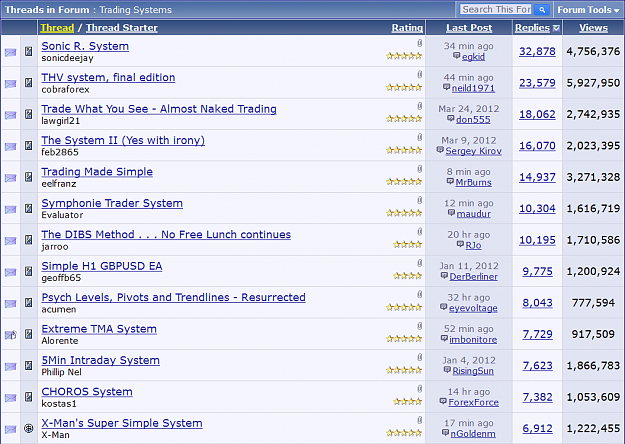The image size is (625, 444).
Task: Sort by Rating column header
Action: pyautogui.click(x=407, y=28)
